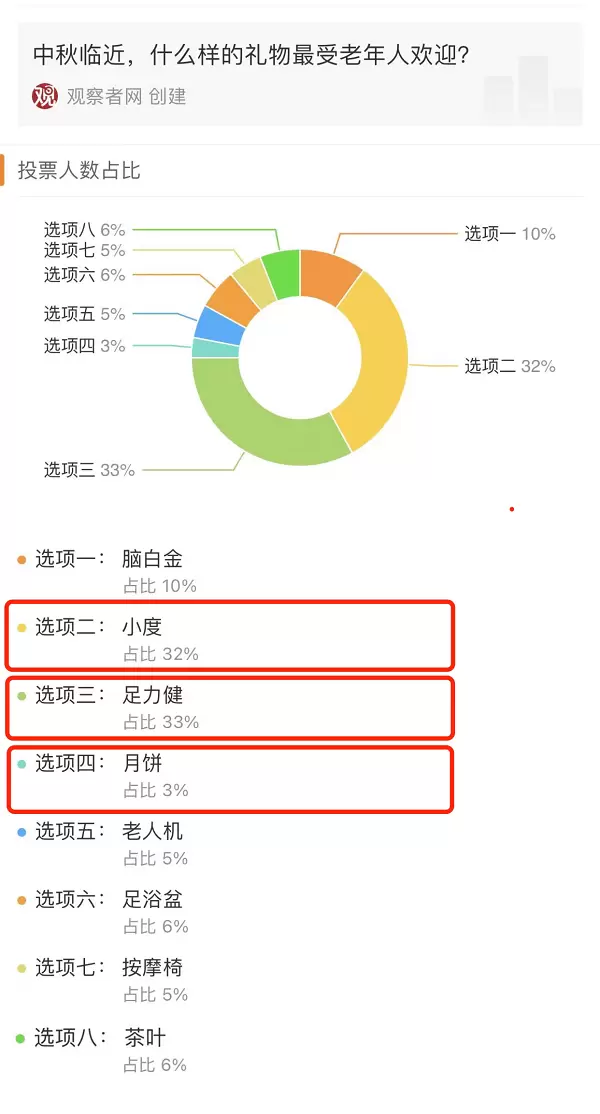
Task: Click the faded bar chart icon in header
Action: point(532,89)
